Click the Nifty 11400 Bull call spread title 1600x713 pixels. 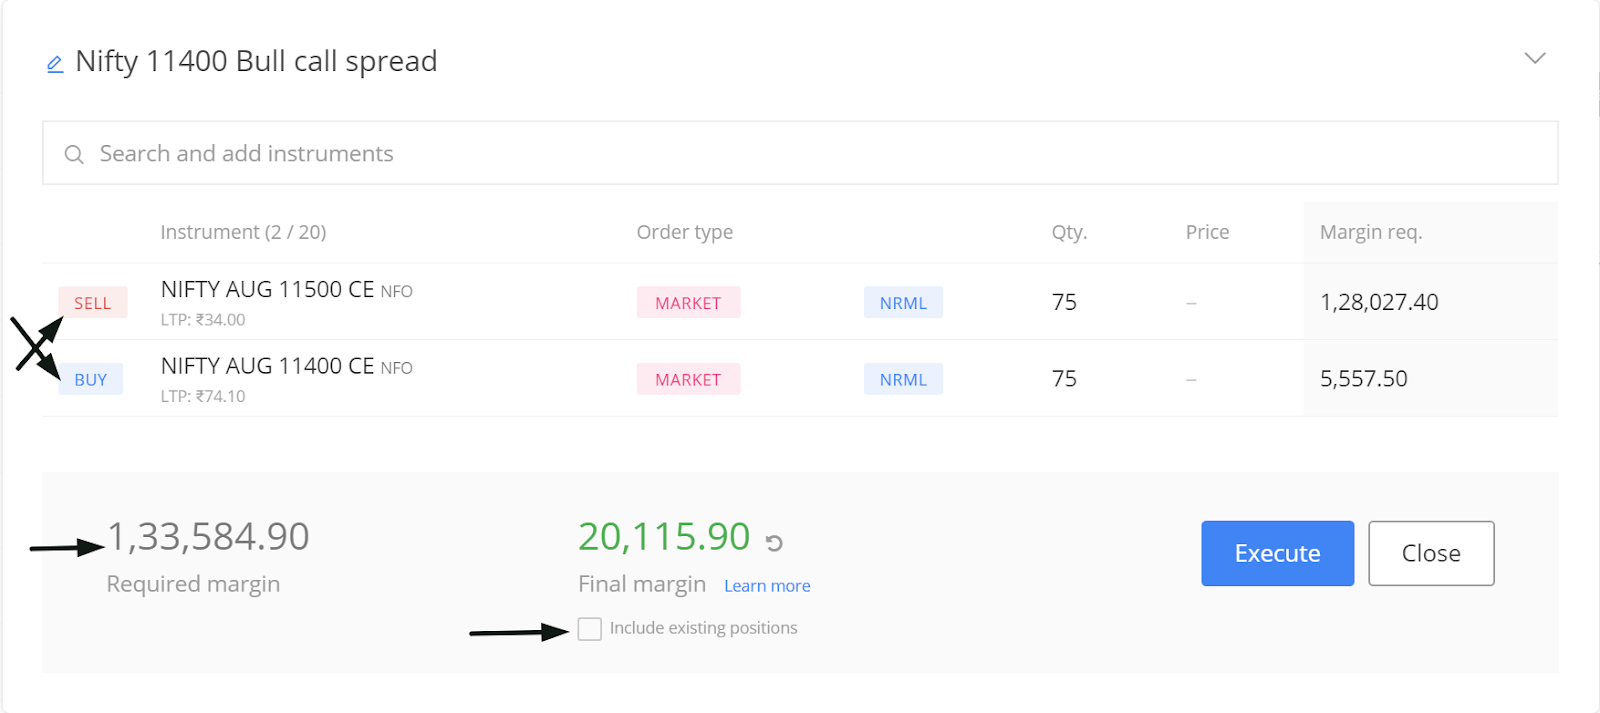256,61
